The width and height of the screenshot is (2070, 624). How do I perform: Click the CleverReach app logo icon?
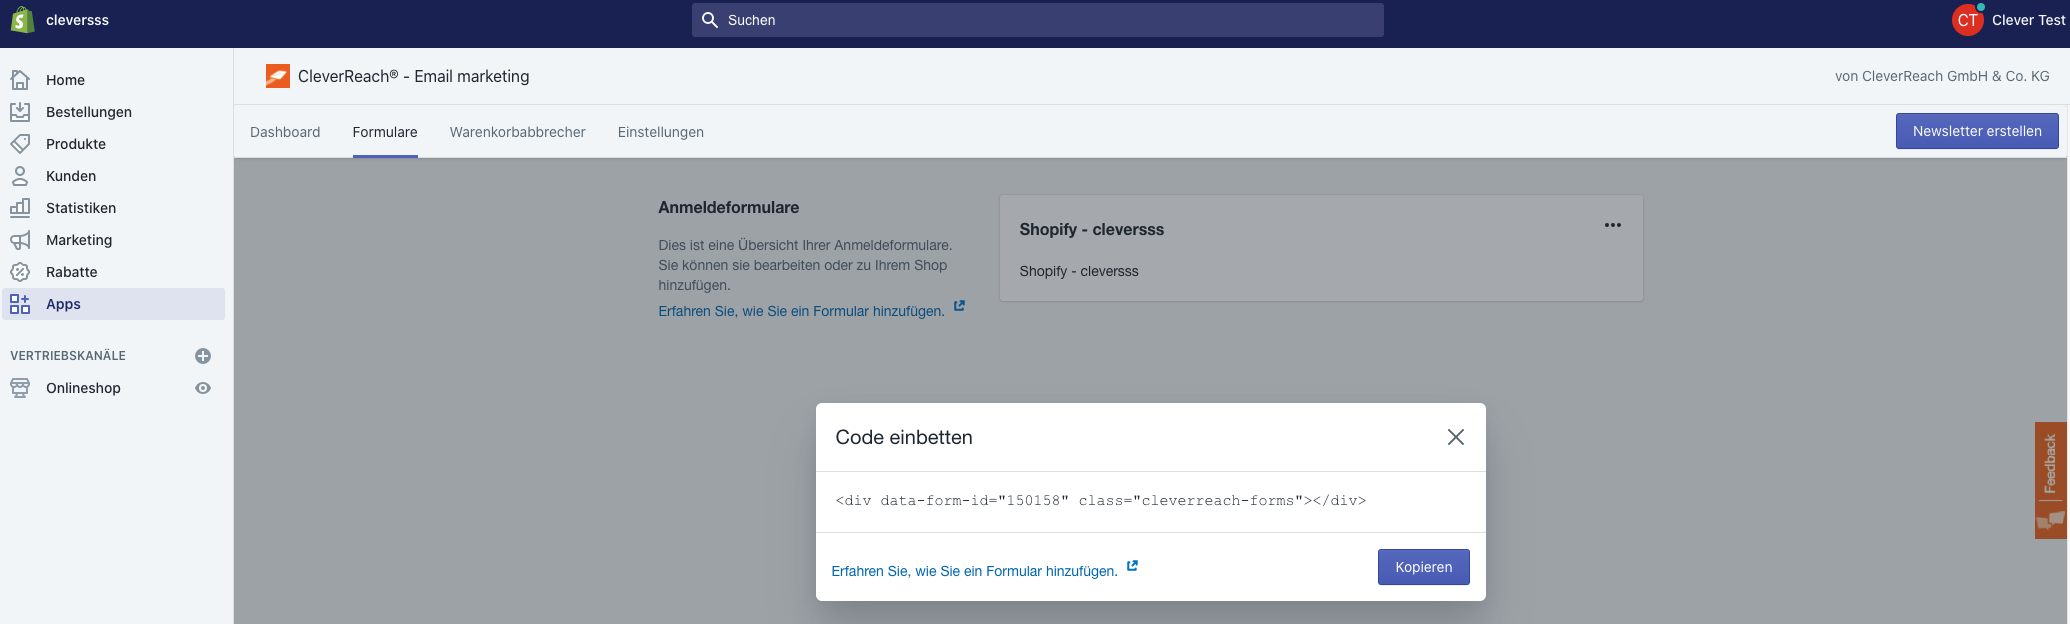point(278,76)
